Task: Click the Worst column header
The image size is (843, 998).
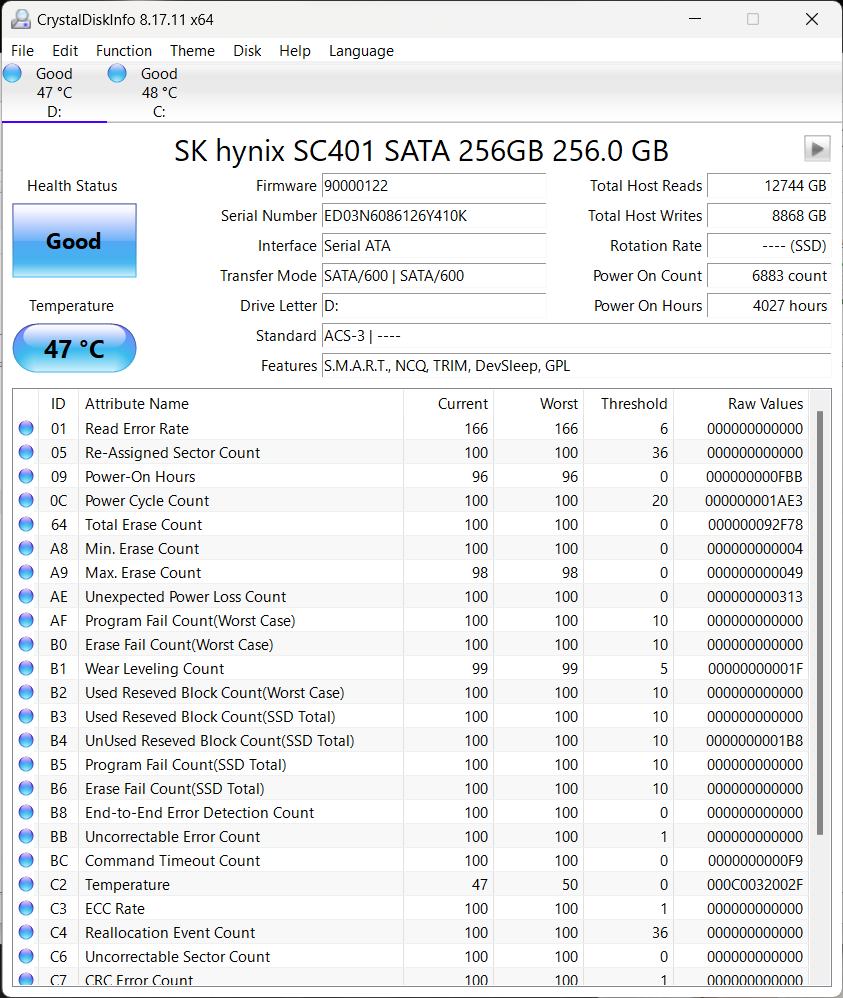Action: pyautogui.click(x=539, y=404)
